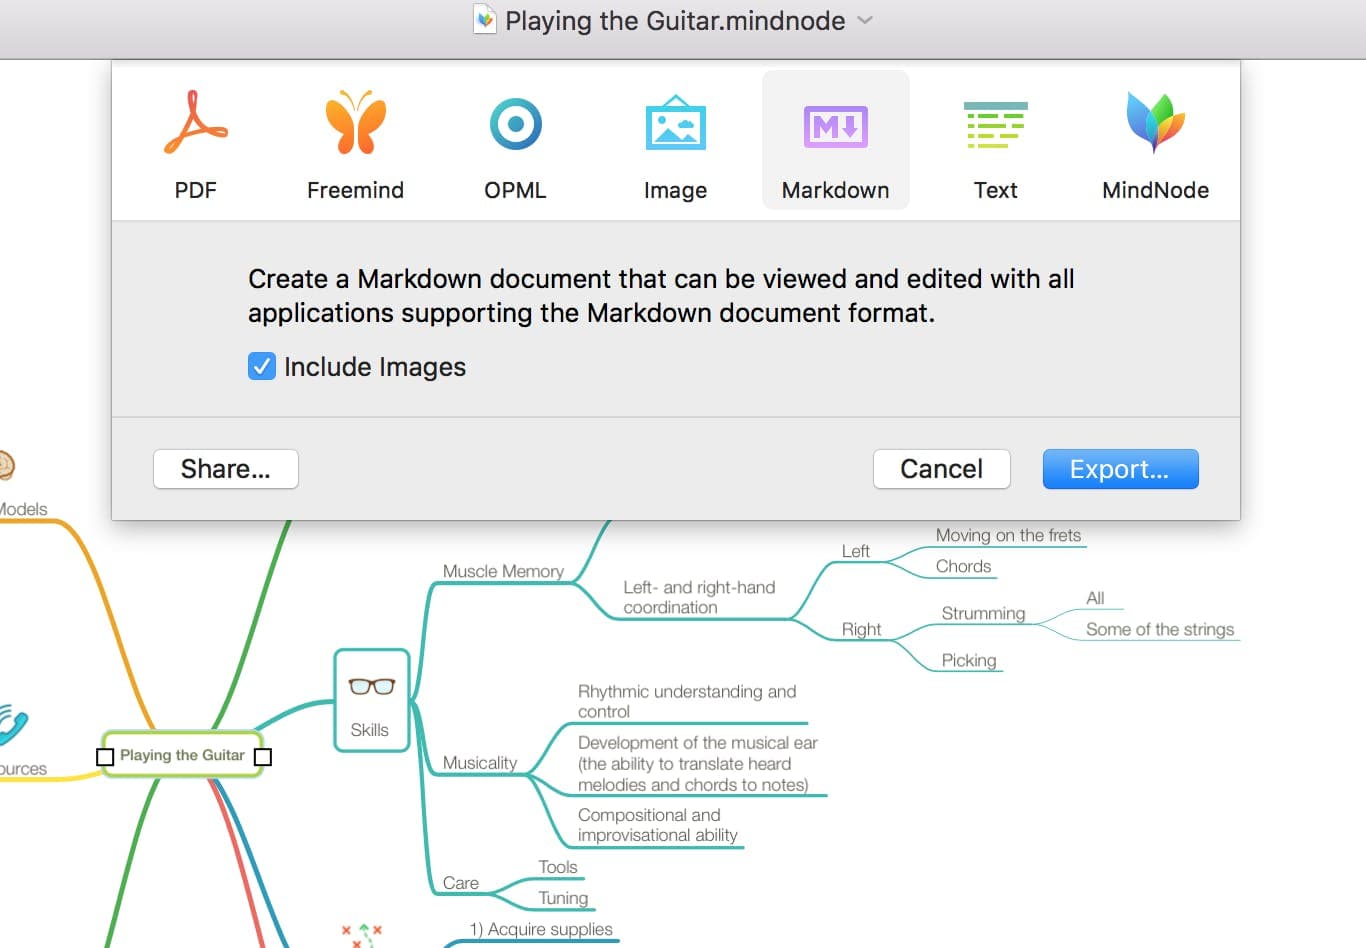The height and width of the screenshot is (948, 1366).
Task: Open the Share options
Action: click(225, 469)
